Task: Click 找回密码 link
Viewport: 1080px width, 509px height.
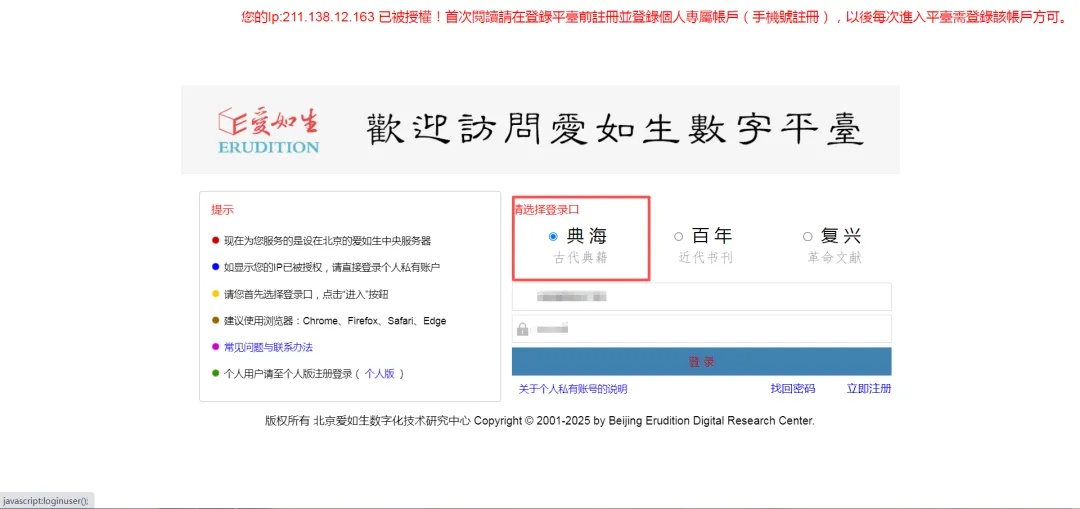Action: coord(793,389)
